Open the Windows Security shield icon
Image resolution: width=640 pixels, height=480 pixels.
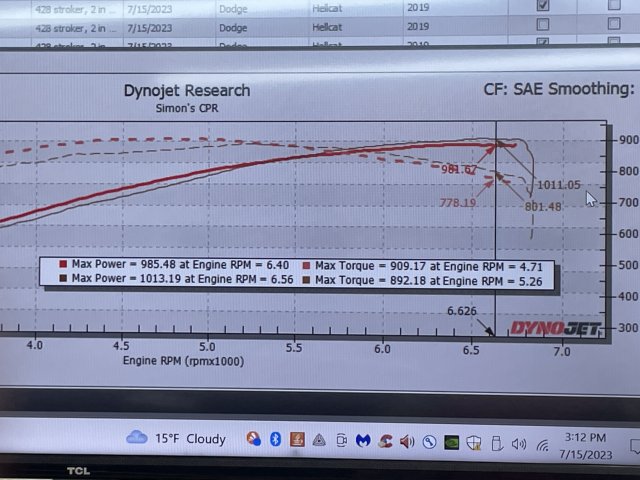(x=473, y=443)
